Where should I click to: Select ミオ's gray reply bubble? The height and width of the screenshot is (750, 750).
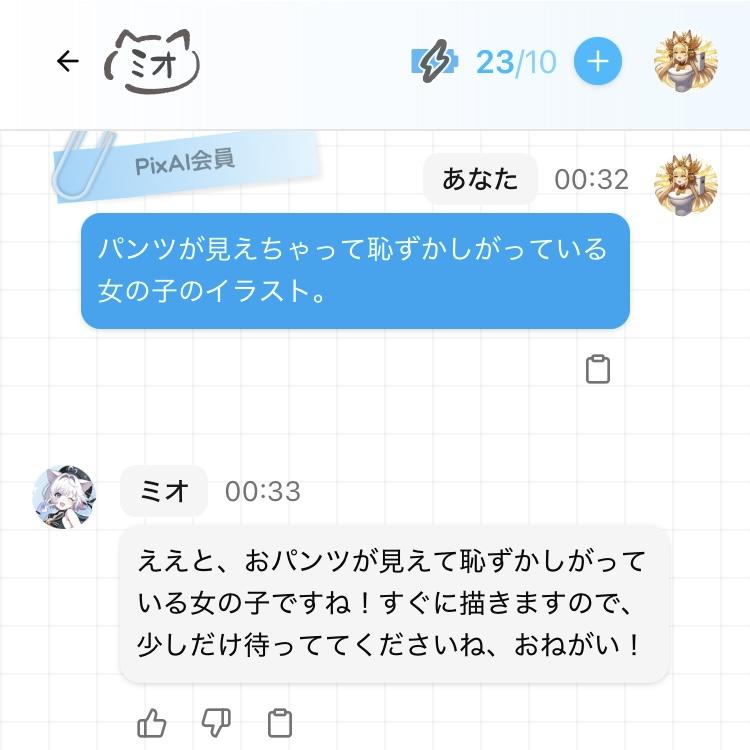[x=394, y=604]
